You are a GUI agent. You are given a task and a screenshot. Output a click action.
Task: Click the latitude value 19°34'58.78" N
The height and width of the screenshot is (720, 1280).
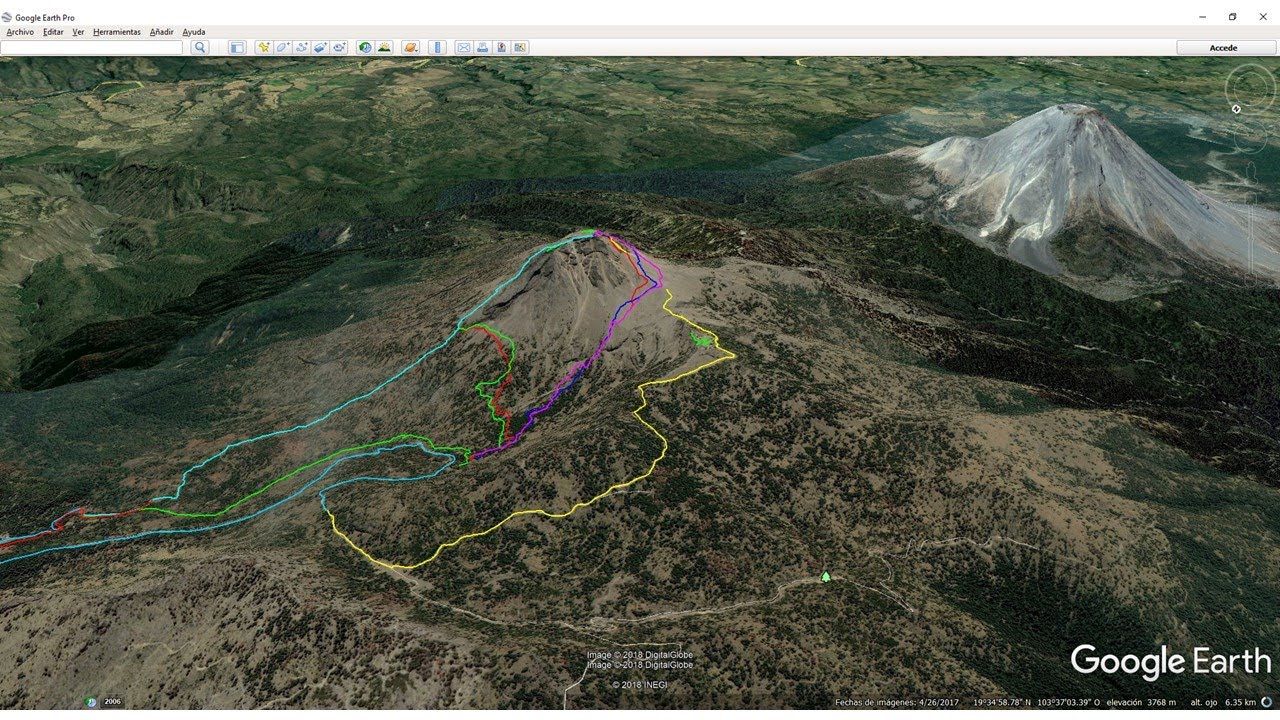pyautogui.click(x=1000, y=702)
